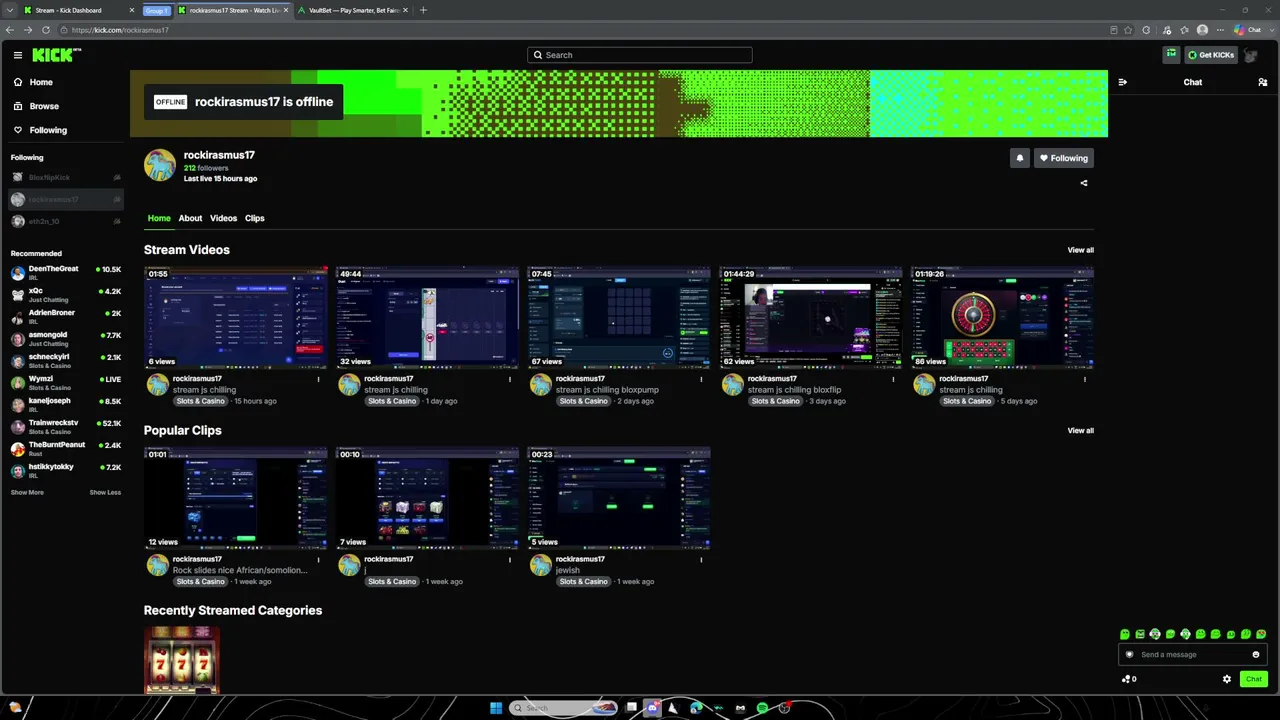Insert the first green Kick emote
1280x720 pixels.
pos(1125,634)
